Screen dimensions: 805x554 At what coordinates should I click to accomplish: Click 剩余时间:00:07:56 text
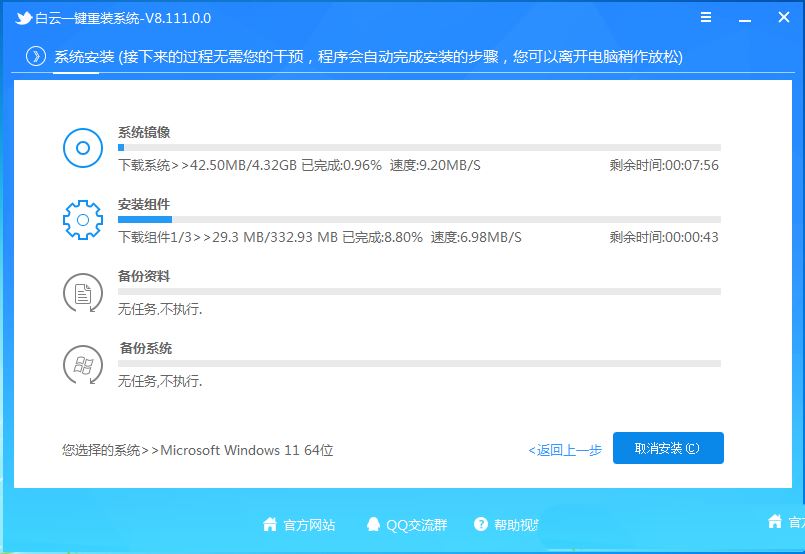click(664, 165)
